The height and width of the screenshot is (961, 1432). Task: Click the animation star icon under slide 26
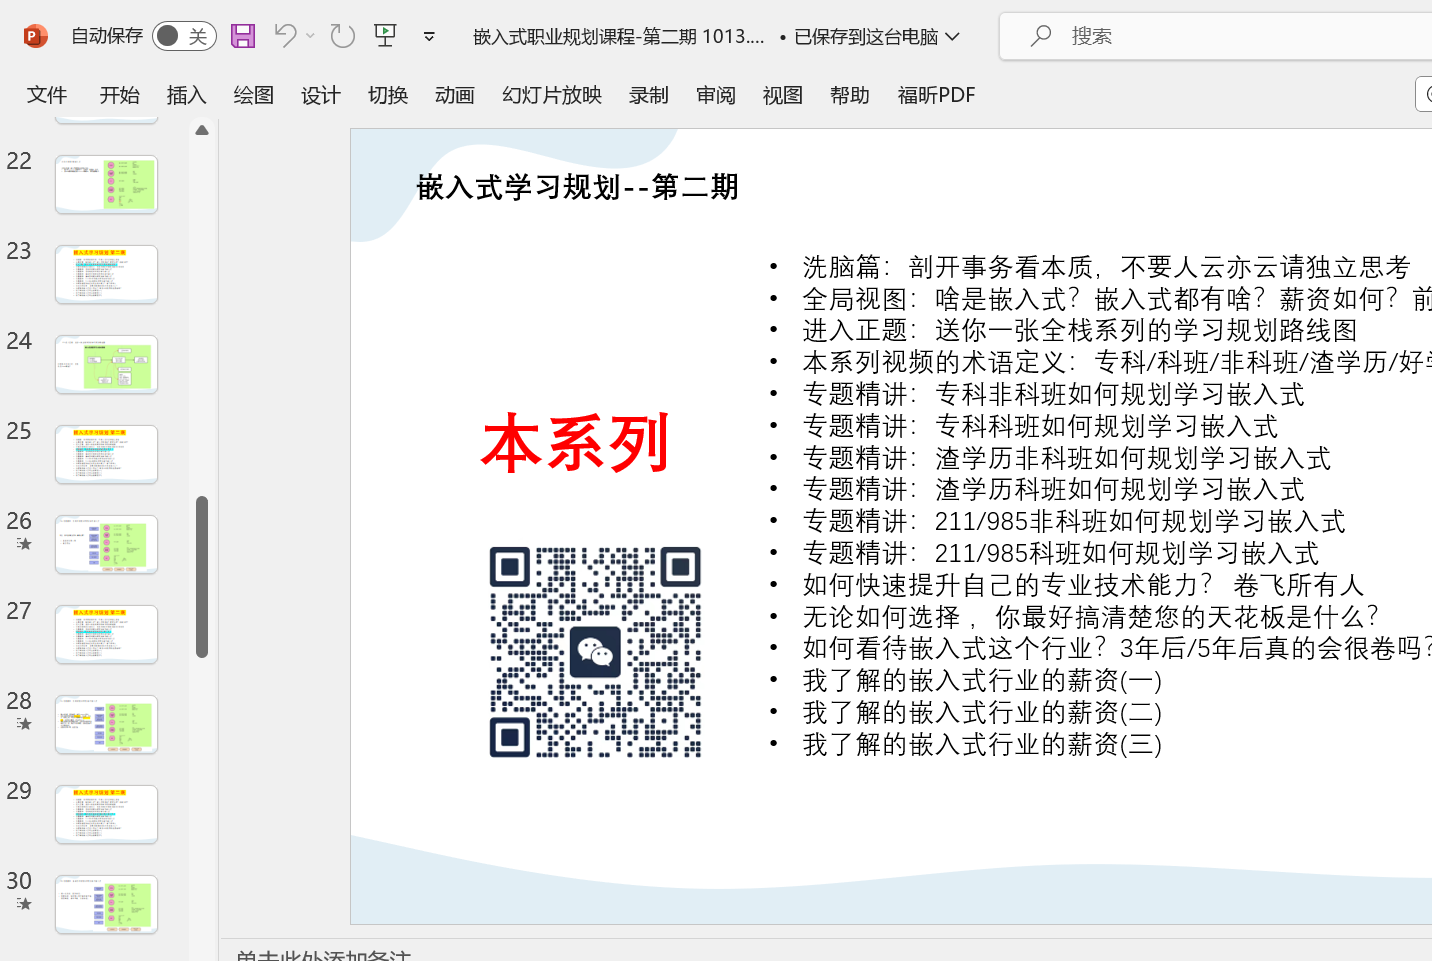coord(23,544)
